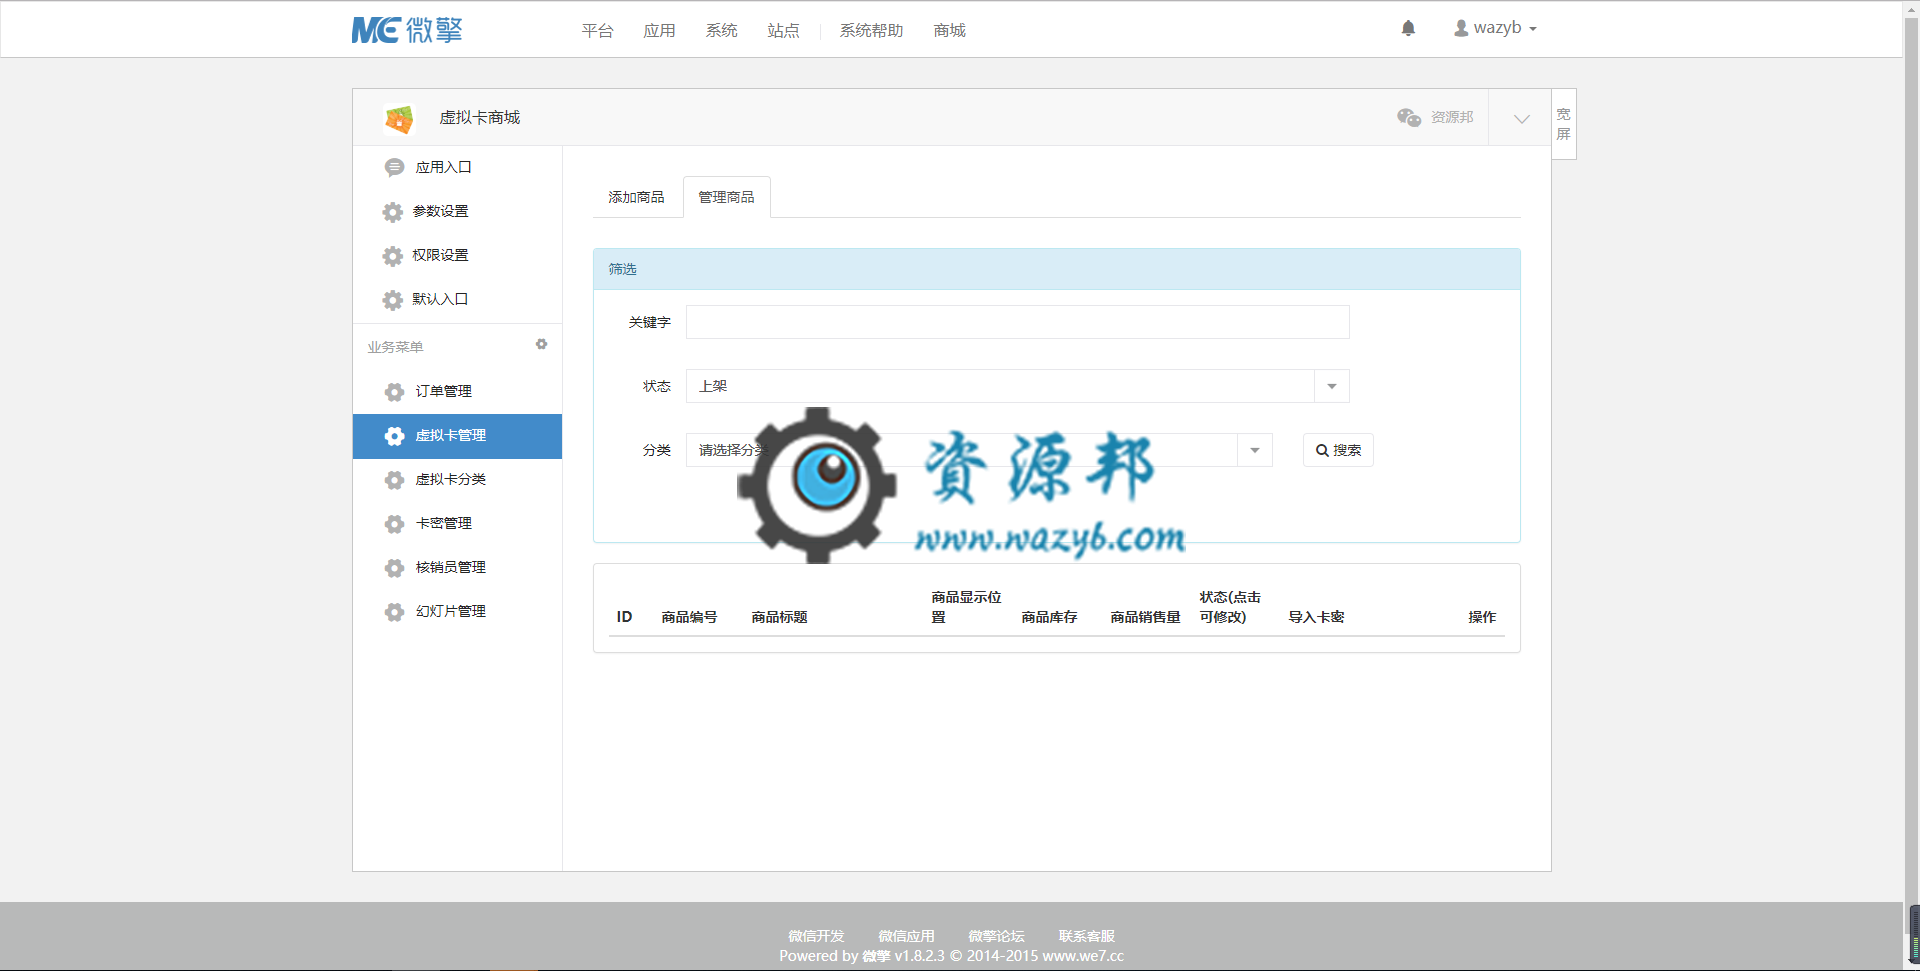Click the small gear beside 业务菜单
Screen dimensions: 1920x971
tap(541, 344)
